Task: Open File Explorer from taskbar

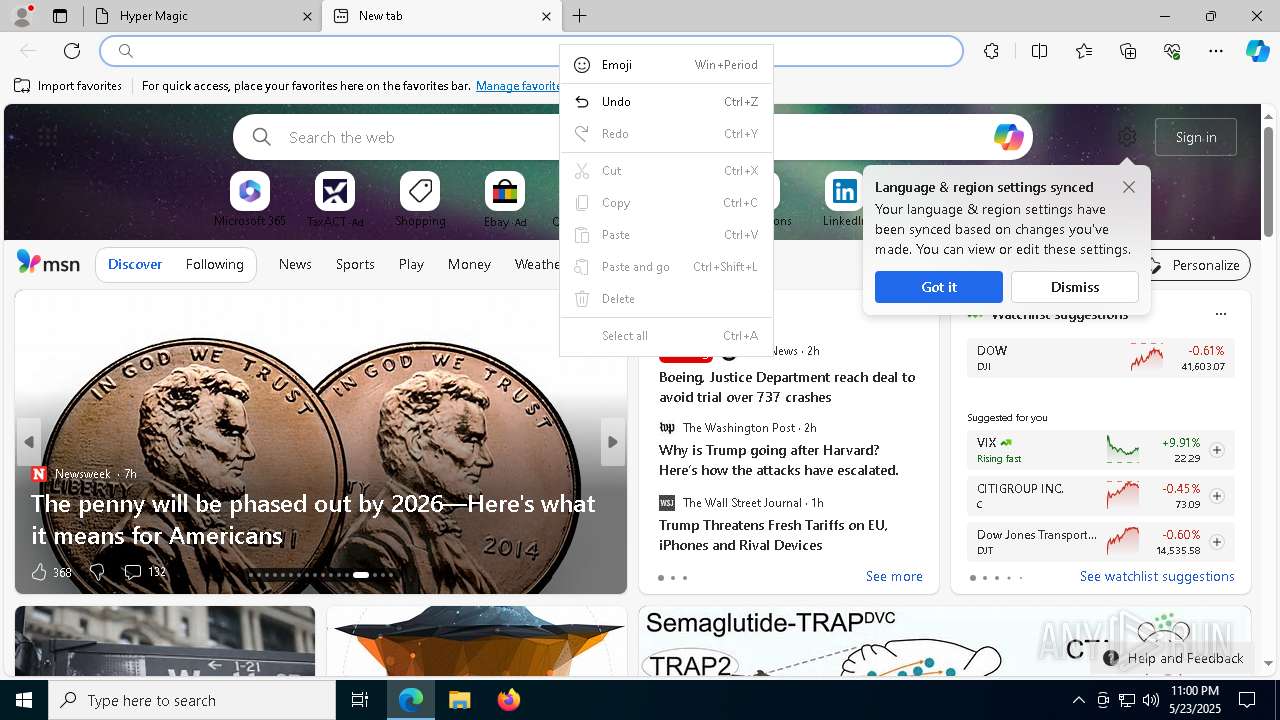Action: pos(459,700)
